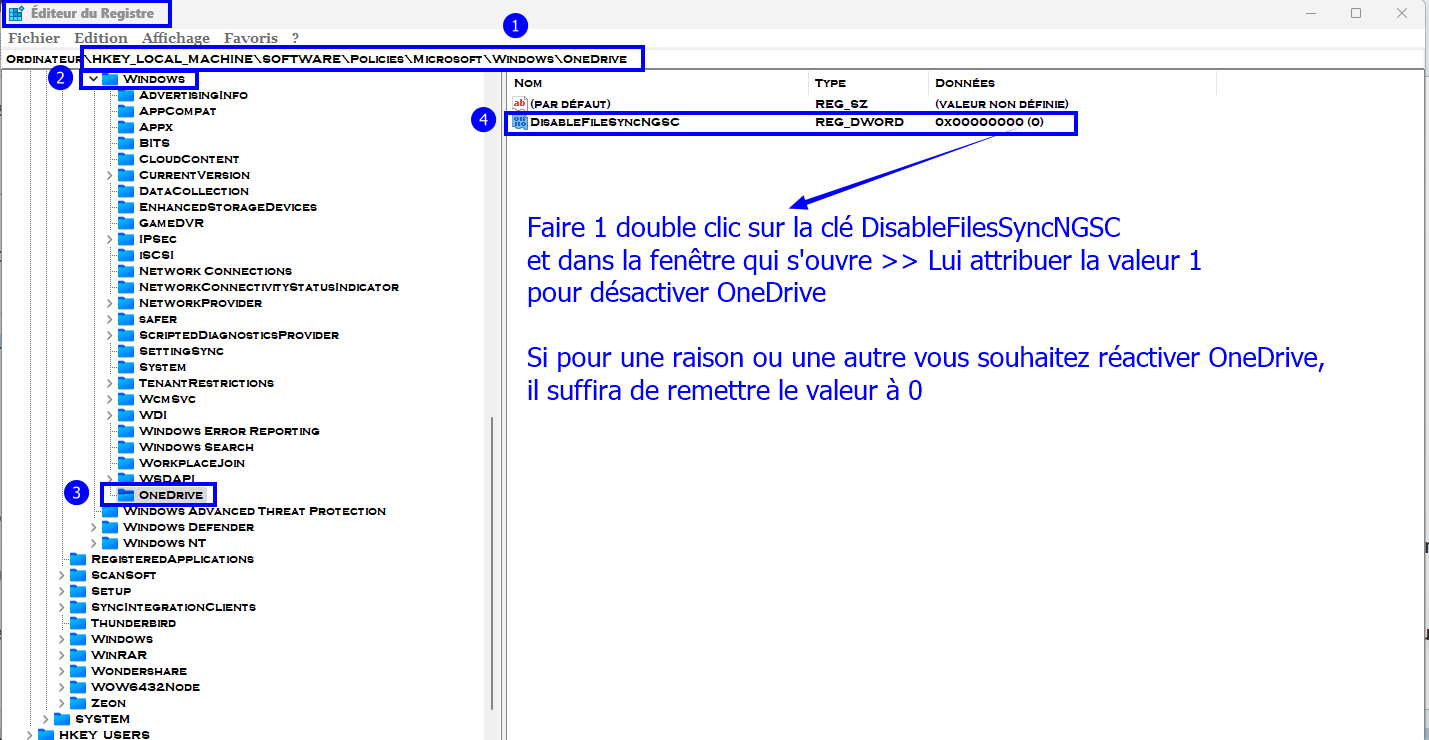Click the EnhancedStorageDevices folder icon
Viewport: 1429px width, 740px height.
(126, 207)
